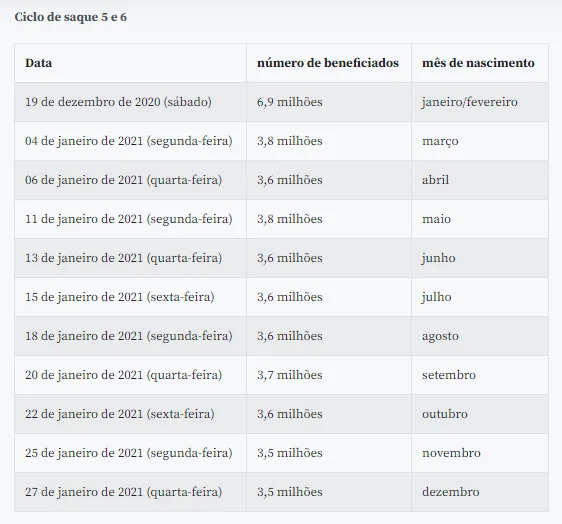This screenshot has height=524, width=562.
Task: Click the '06 de janeiro de 2021' date cell
Action: point(130,180)
